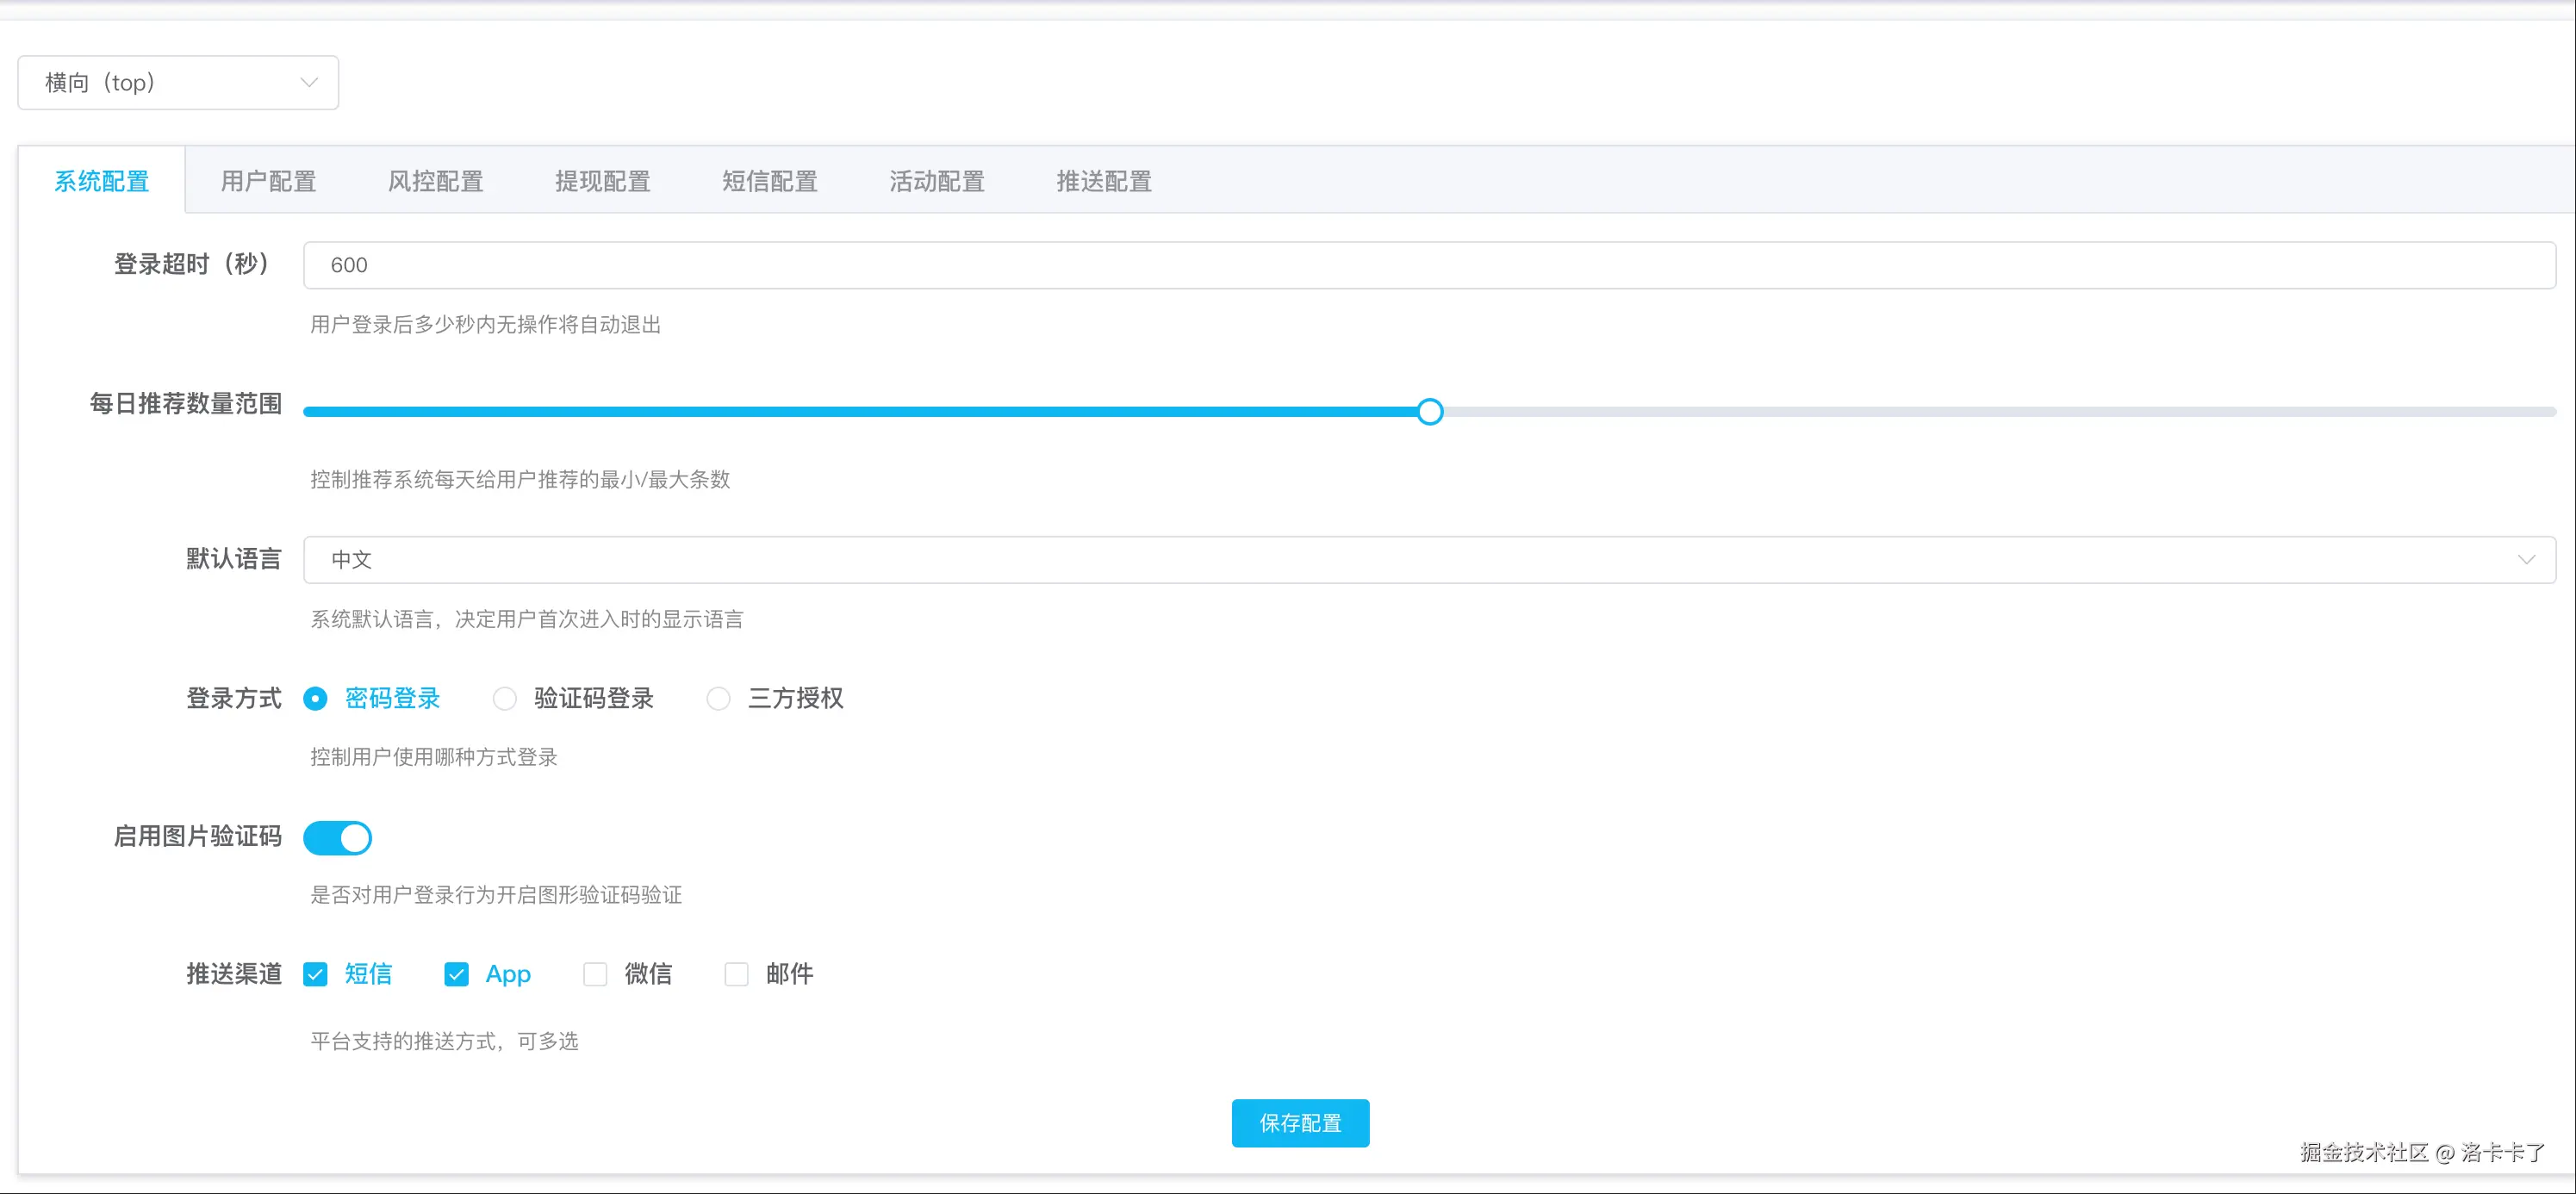Open the 提现配置 tab
This screenshot has height=1194, width=2576.
[x=602, y=181]
